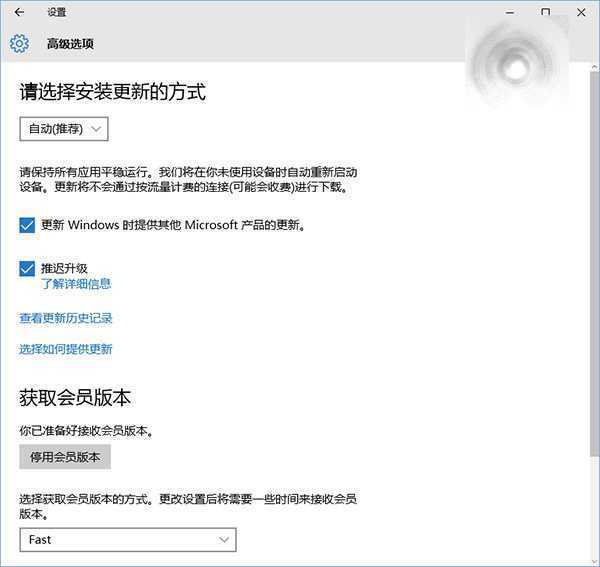Viewport: 600px width, 567px height.
Task: Click the 停用会员版本 button
Action: (x=65, y=457)
